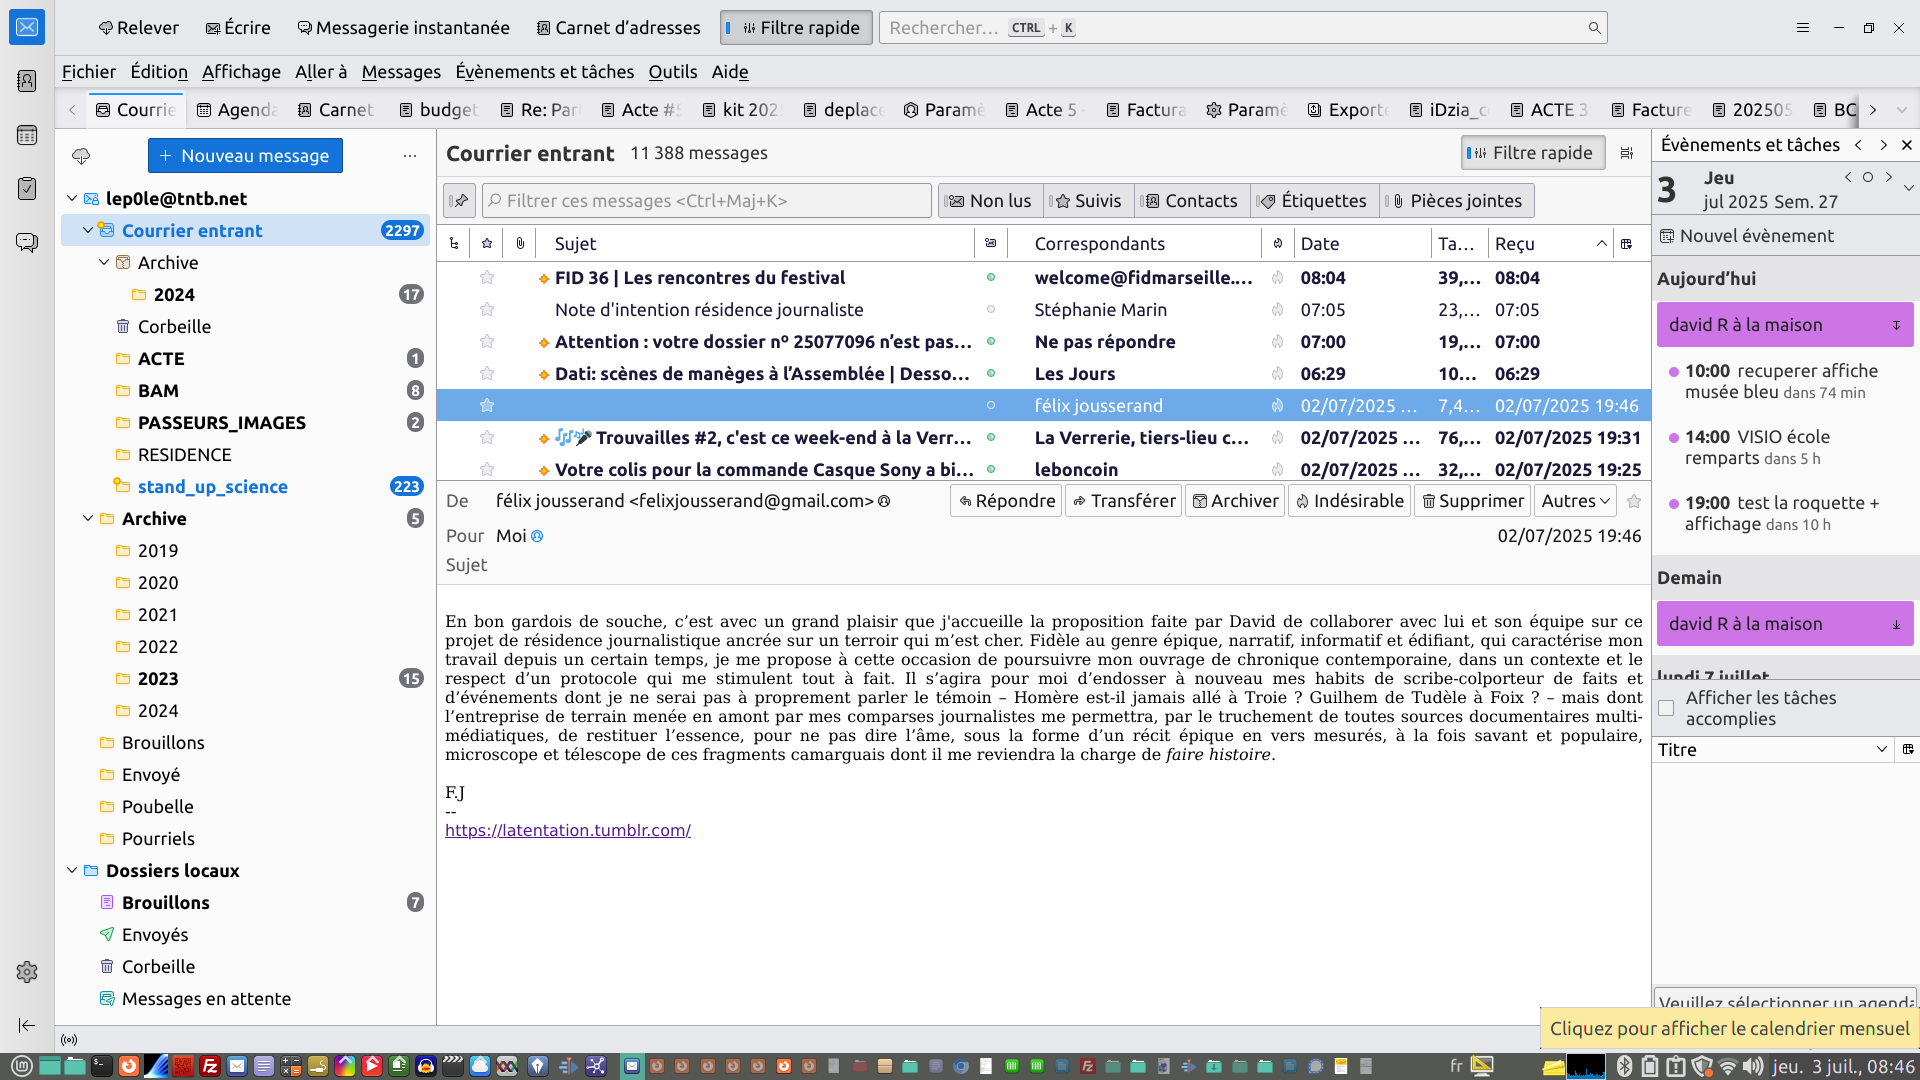Click the 'Filtrer ces messages' filter field

coord(706,201)
